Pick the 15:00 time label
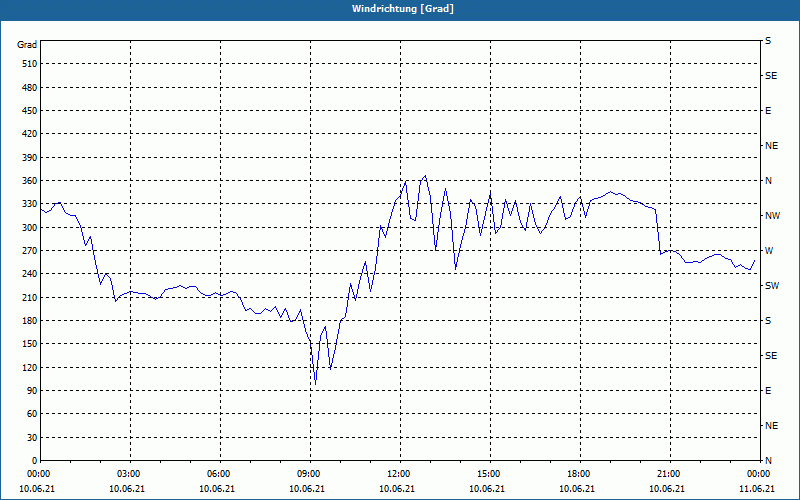800x500 pixels. [490, 474]
